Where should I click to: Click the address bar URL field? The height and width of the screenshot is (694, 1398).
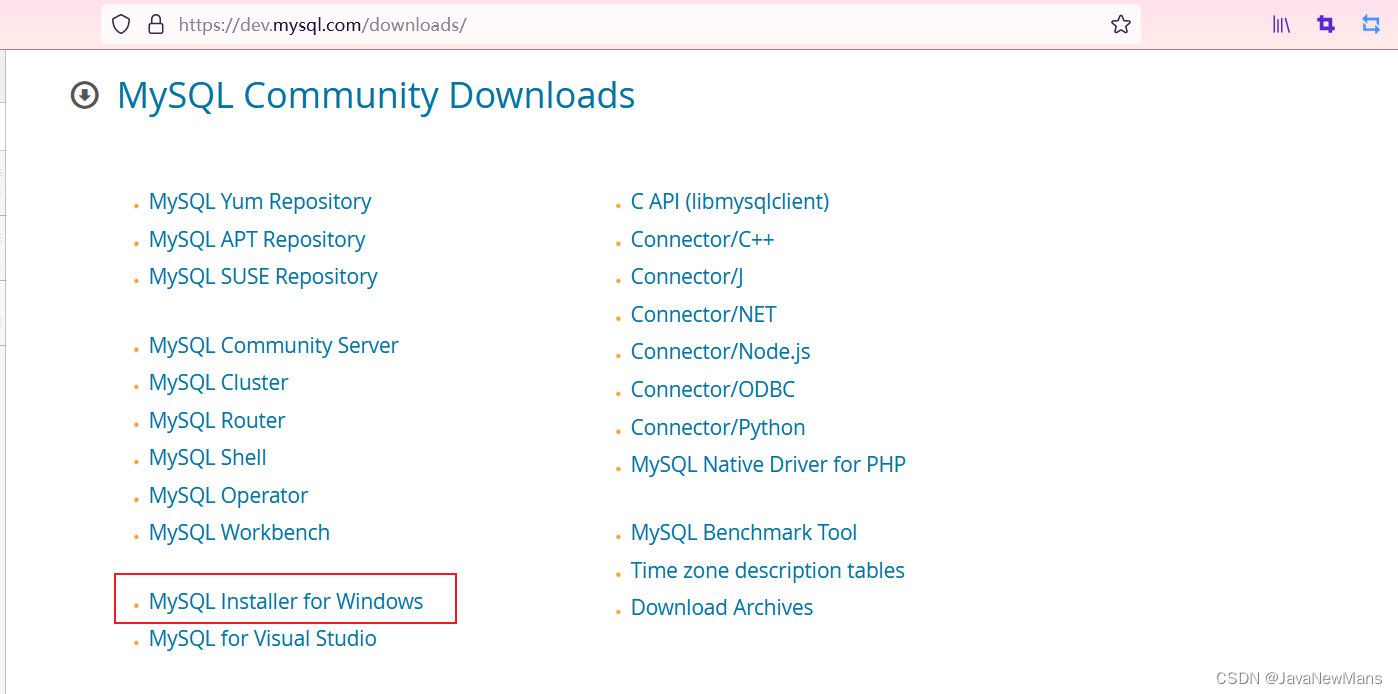620,24
